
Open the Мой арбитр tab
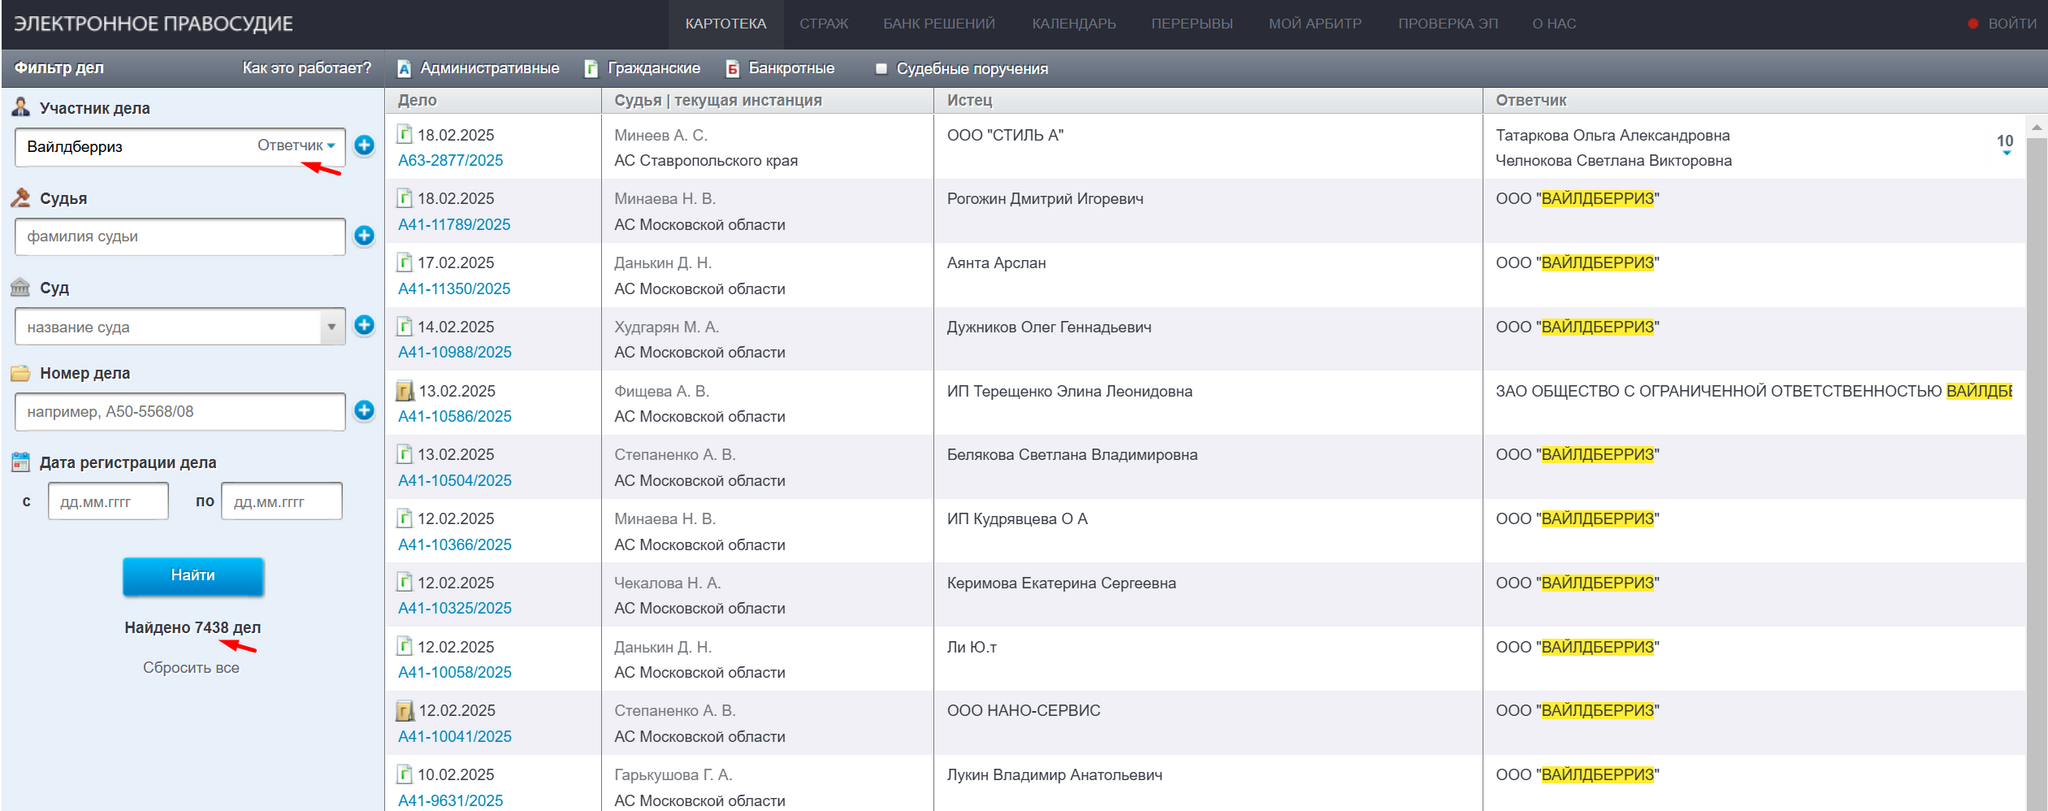click(1315, 23)
